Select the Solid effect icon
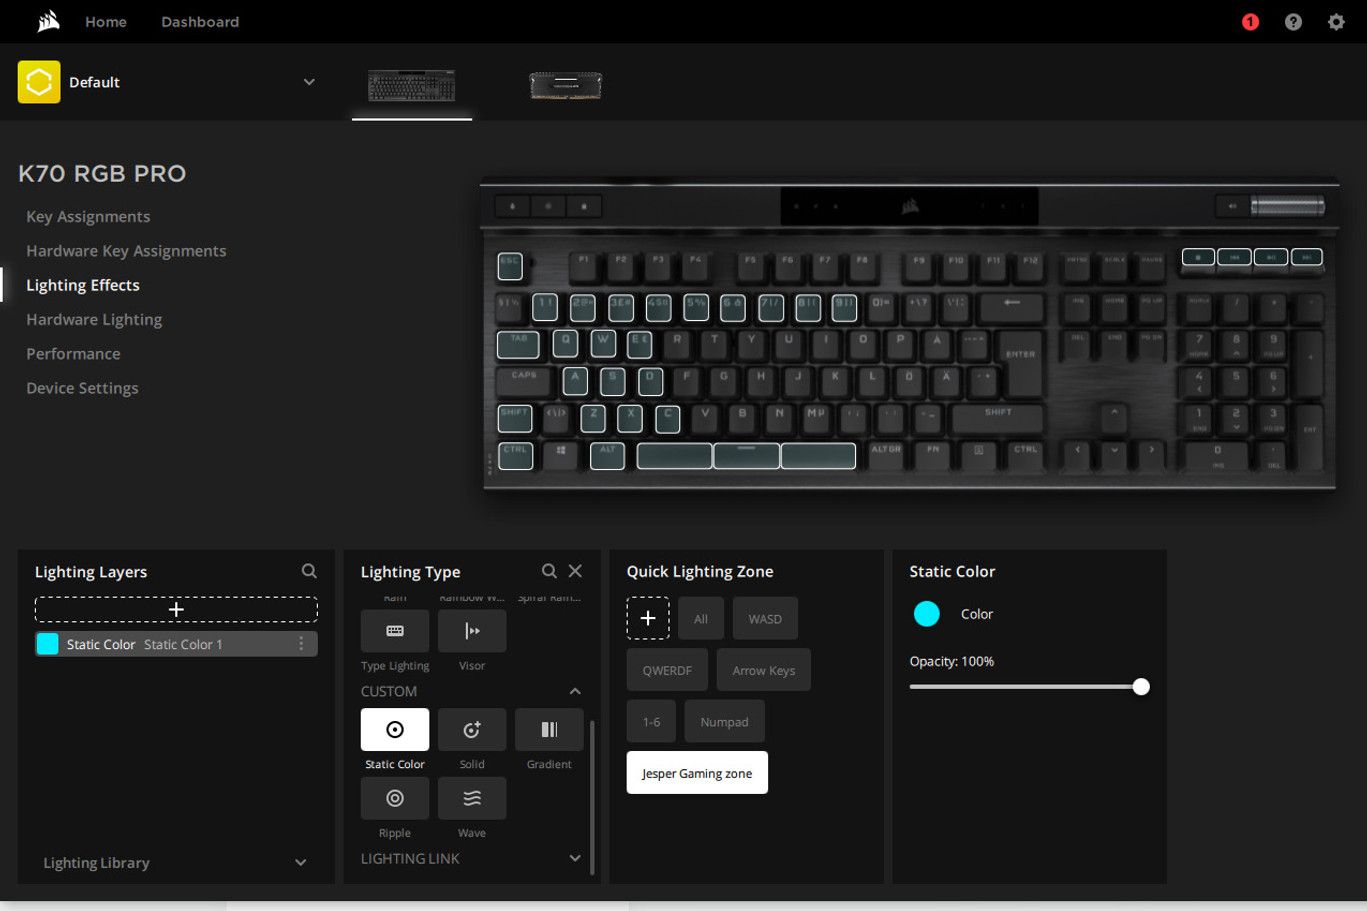 (472, 730)
